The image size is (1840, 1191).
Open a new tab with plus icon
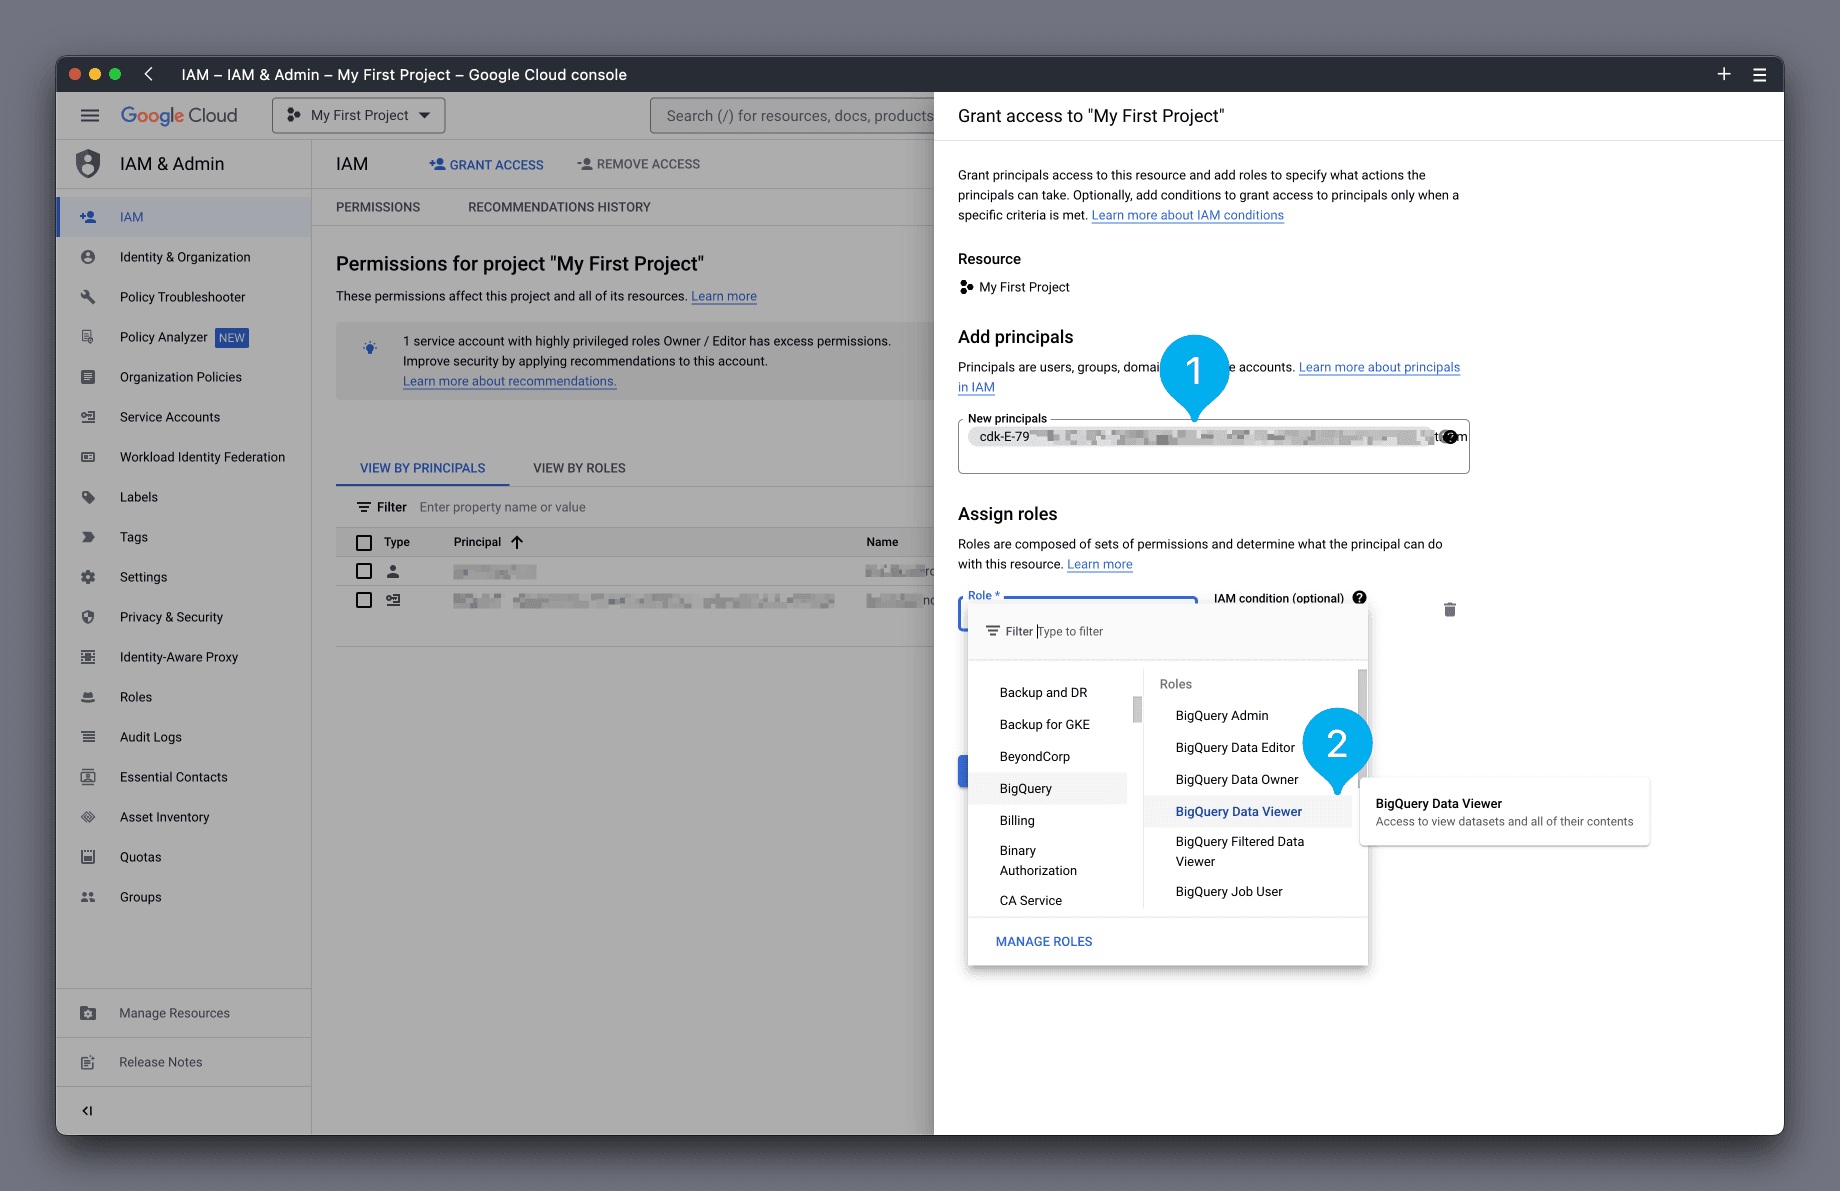pyautogui.click(x=1723, y=75)
